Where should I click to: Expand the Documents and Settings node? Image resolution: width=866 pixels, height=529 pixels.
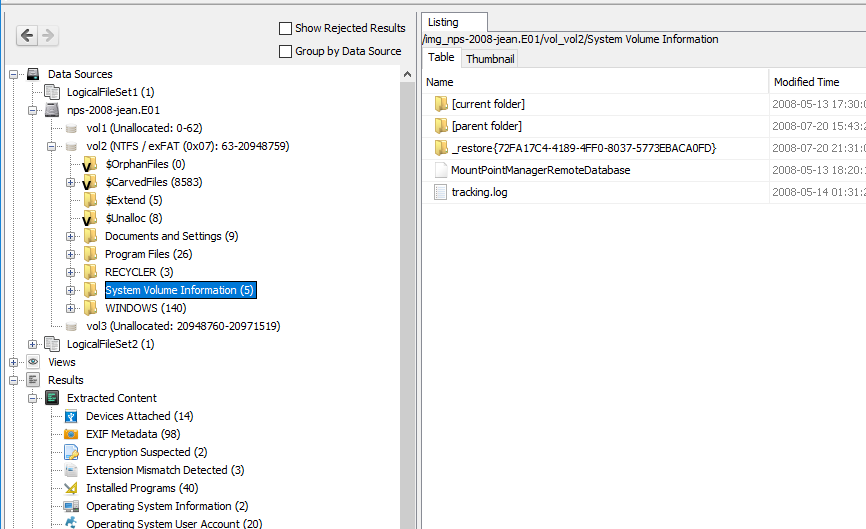(71, 236)
